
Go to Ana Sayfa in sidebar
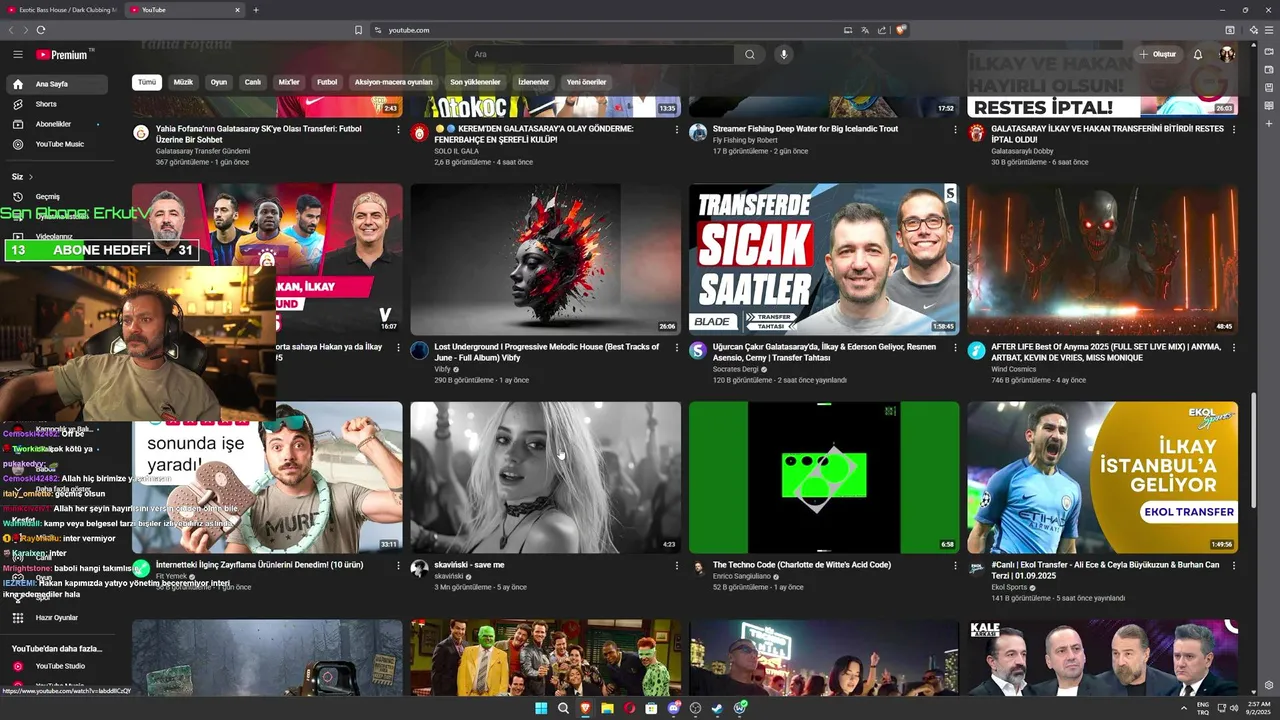(57, 84)
